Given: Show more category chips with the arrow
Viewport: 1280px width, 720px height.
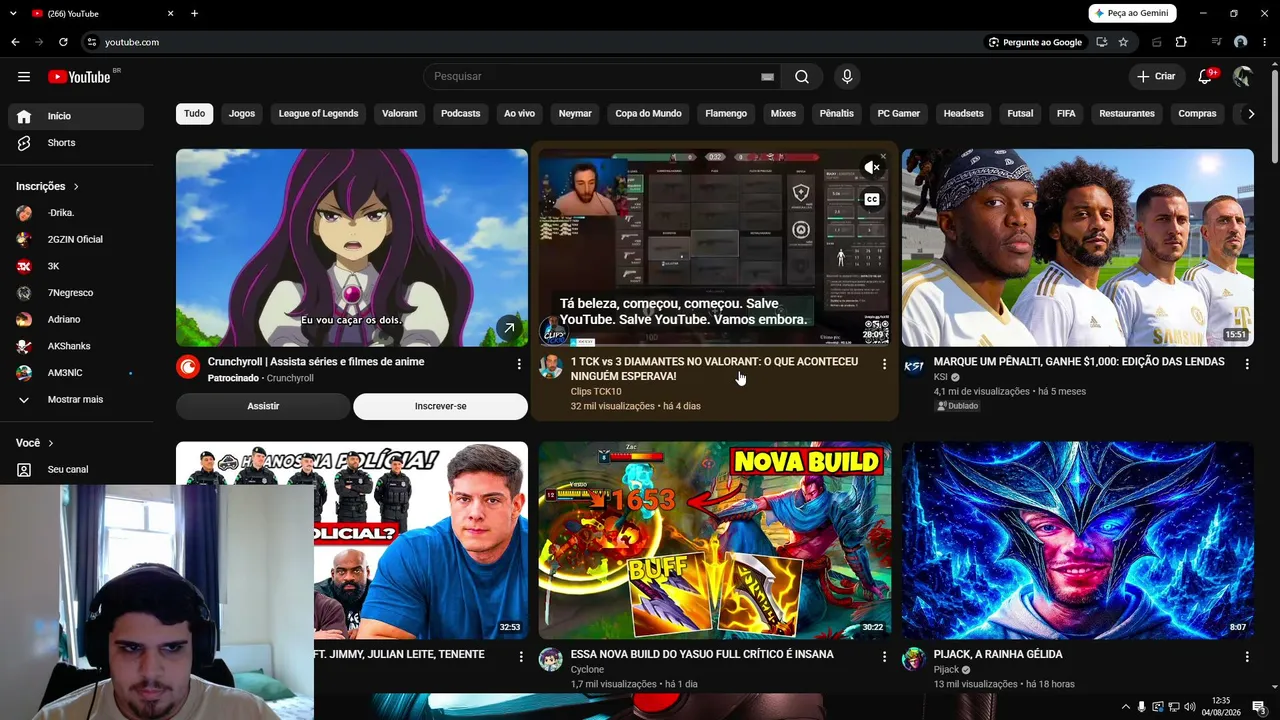Looking at the screenshot, I should click(x=1250, y=114).
